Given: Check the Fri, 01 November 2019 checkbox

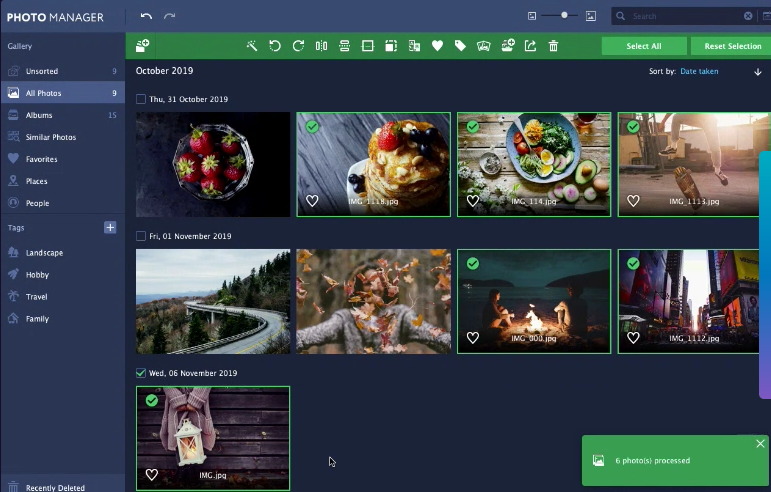Looking at the screenshot, I should [x=141, y=236].
